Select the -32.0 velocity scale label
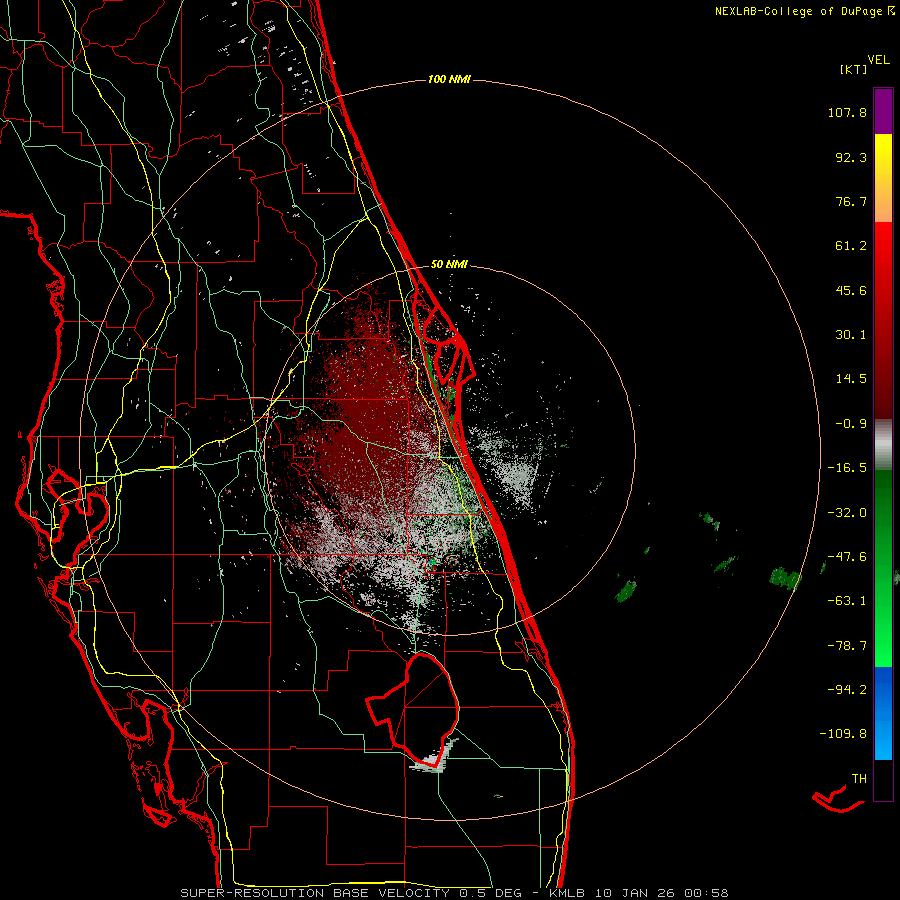 847,513
